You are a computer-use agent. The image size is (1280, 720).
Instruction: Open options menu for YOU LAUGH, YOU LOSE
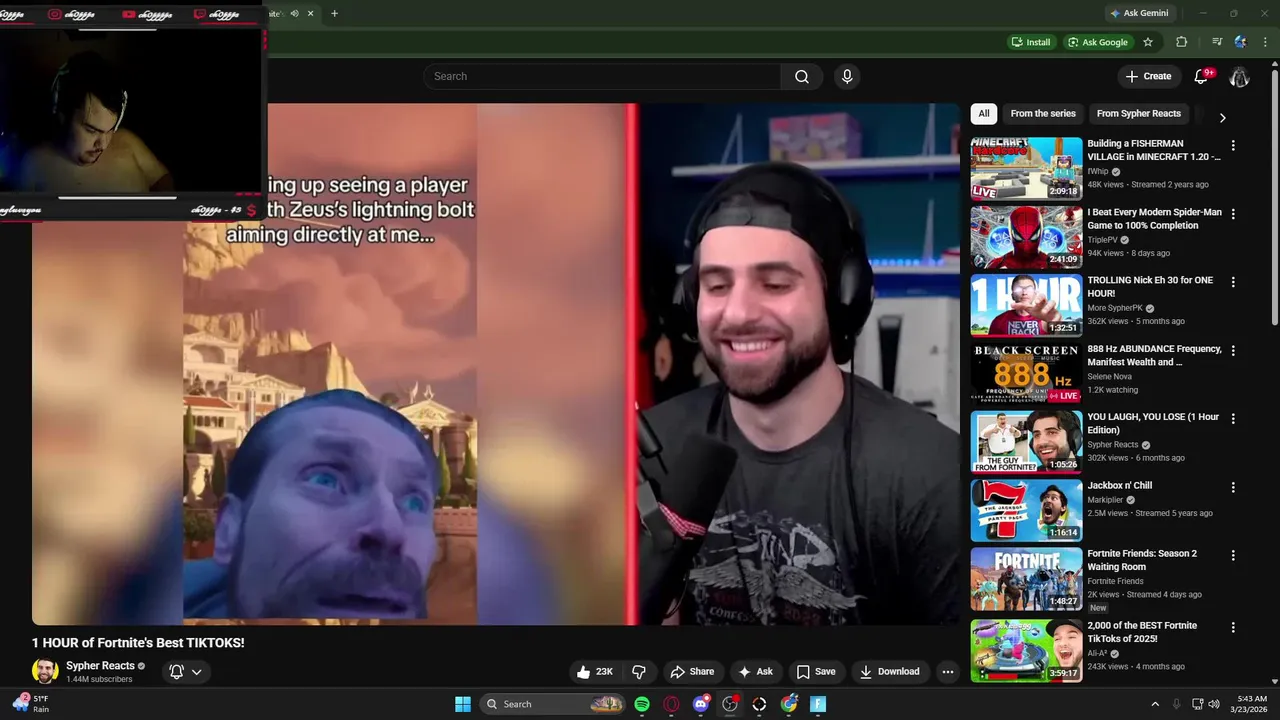(1233, 419)
